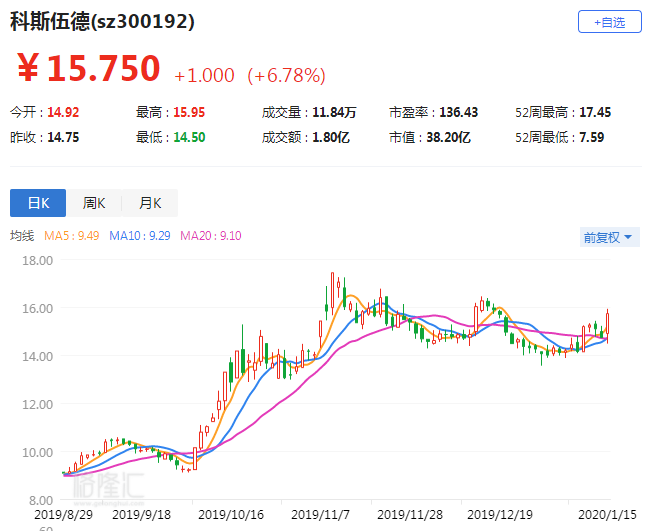Switch to the 月K monthly chart tab
649x531 pixels.
pos(150,203)
